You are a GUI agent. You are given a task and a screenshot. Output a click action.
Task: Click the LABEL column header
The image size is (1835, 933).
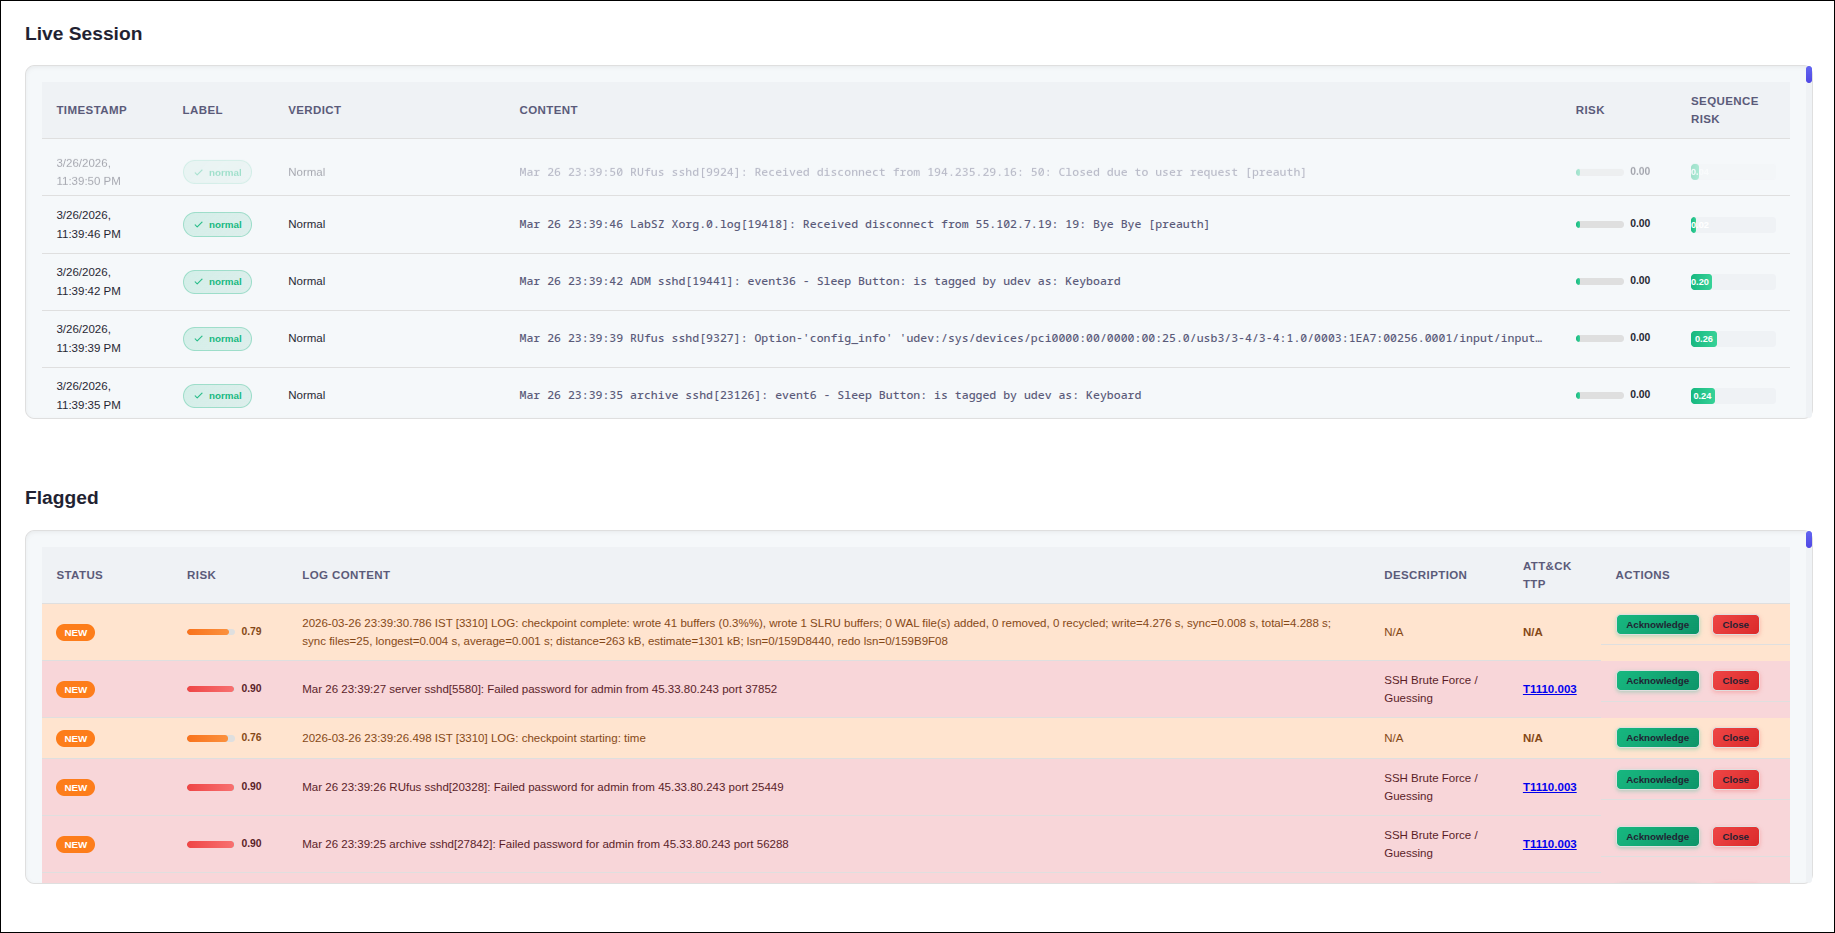click(x=202, y=110)
